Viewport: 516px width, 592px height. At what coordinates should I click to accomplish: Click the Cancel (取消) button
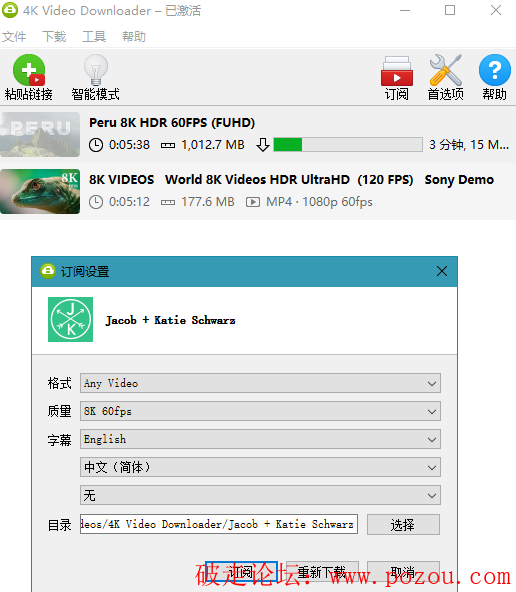pos(403,572)
